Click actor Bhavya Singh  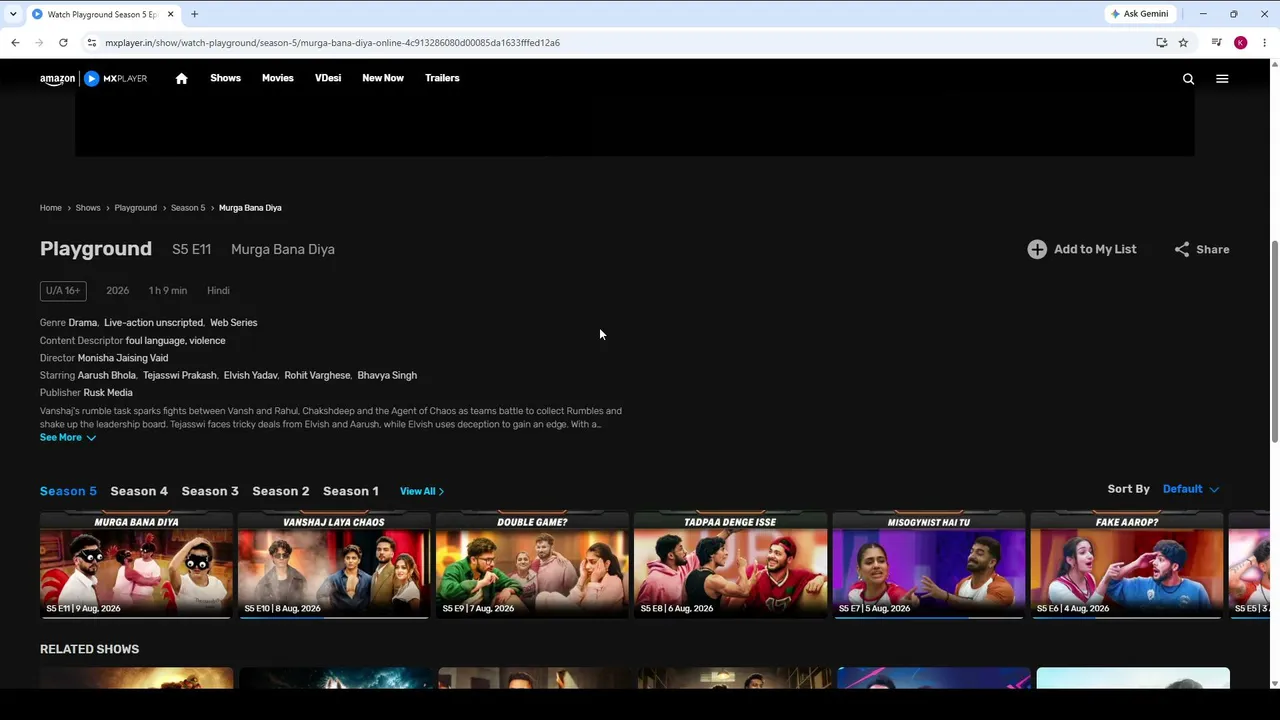click(387, 375)
